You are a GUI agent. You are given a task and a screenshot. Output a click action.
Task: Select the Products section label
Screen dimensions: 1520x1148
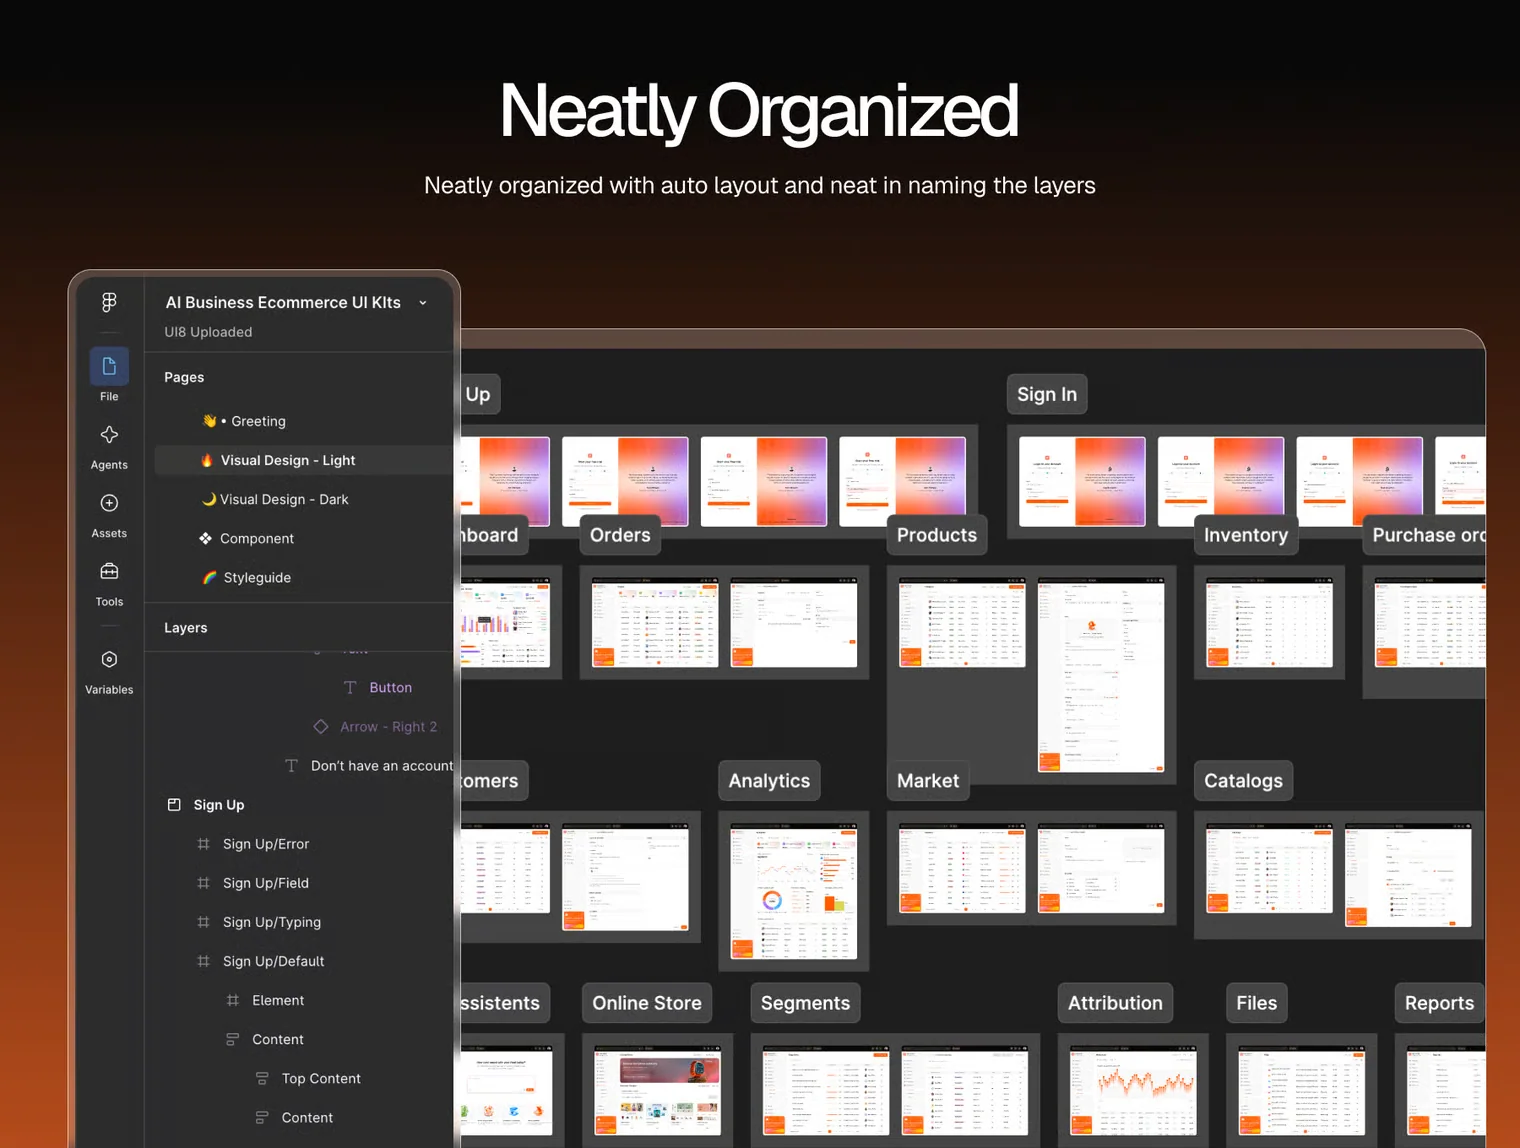pos(937,535)
